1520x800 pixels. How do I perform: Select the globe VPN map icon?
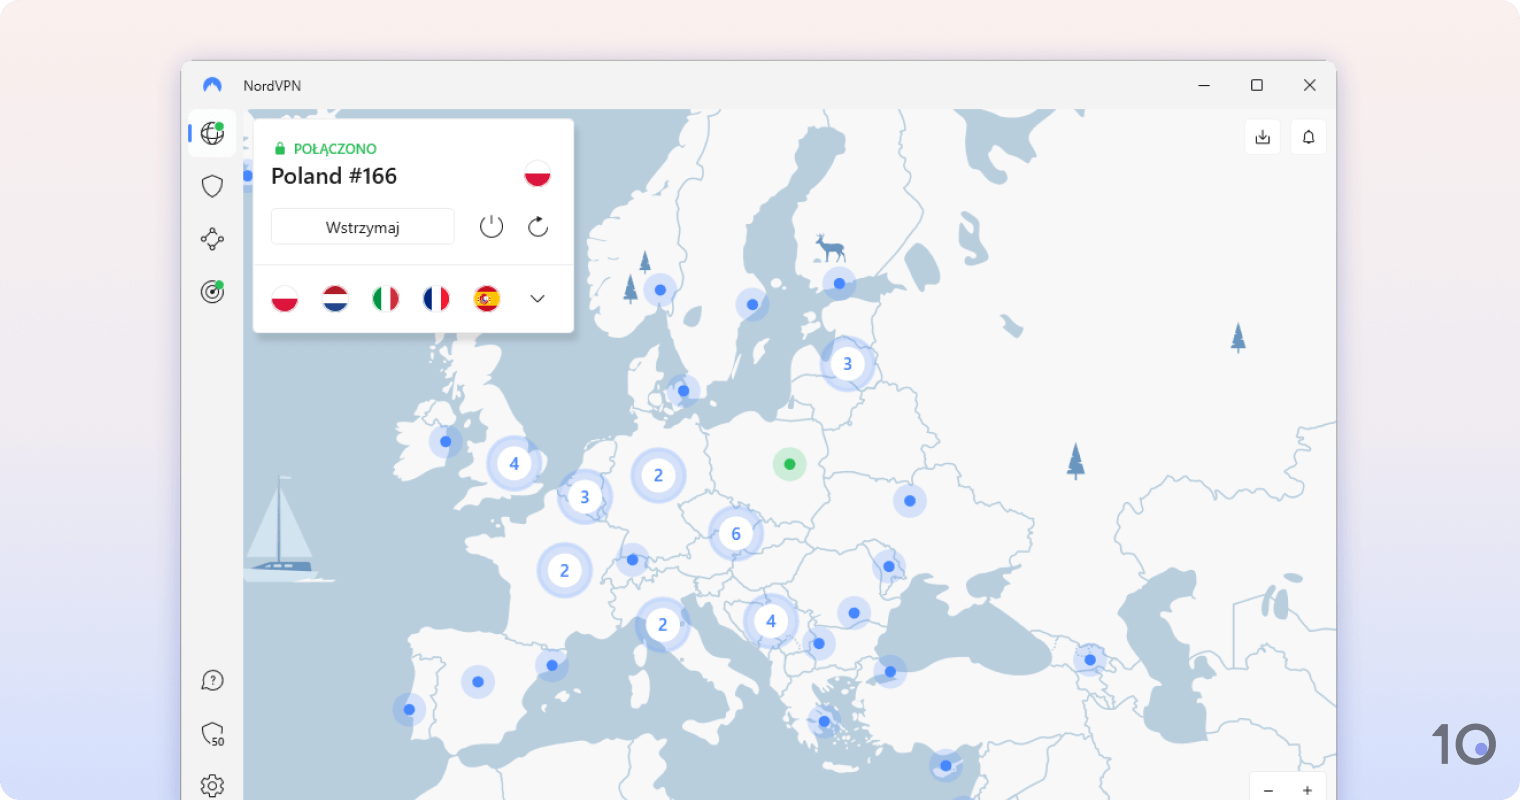(x=212, y=133)
